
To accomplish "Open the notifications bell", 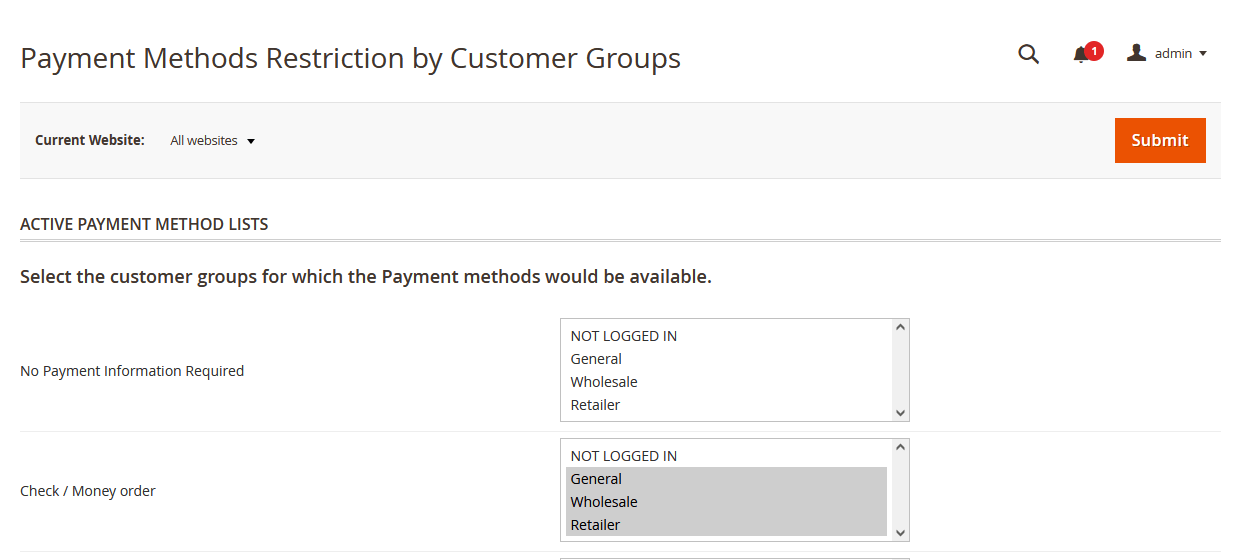I will point(1080,56).
